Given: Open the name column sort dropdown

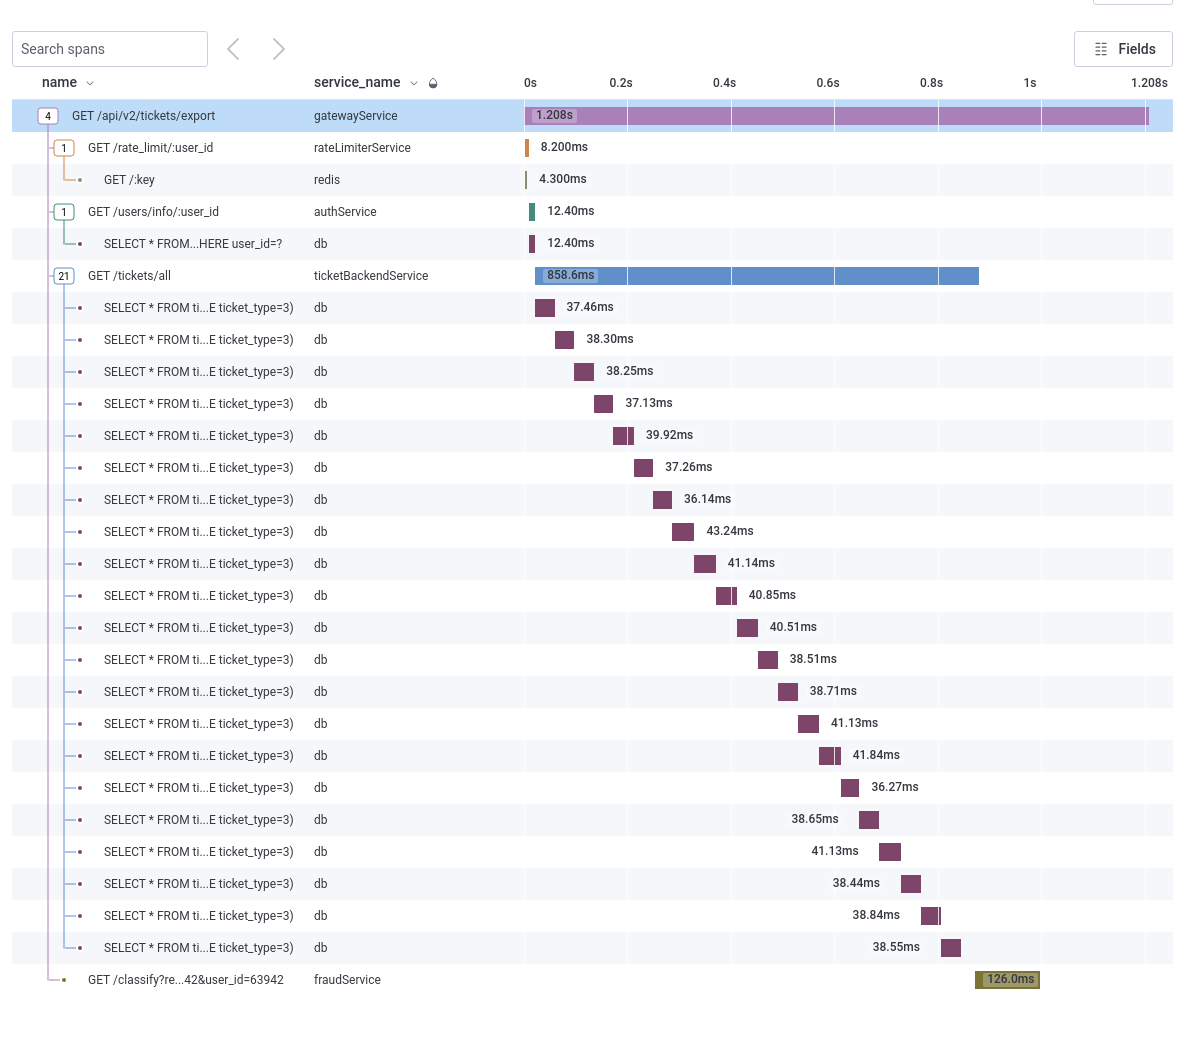Looking at the screenshot, I should coord(90,83).
